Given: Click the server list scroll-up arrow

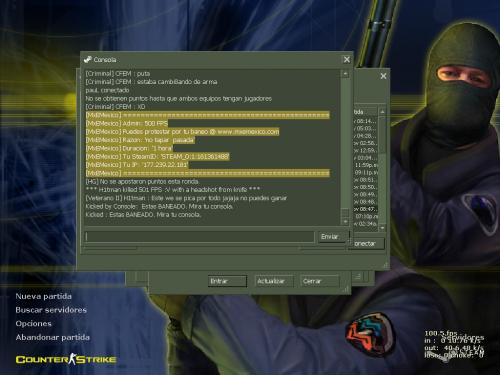Looking at the screenshot, I should (382, 112).
